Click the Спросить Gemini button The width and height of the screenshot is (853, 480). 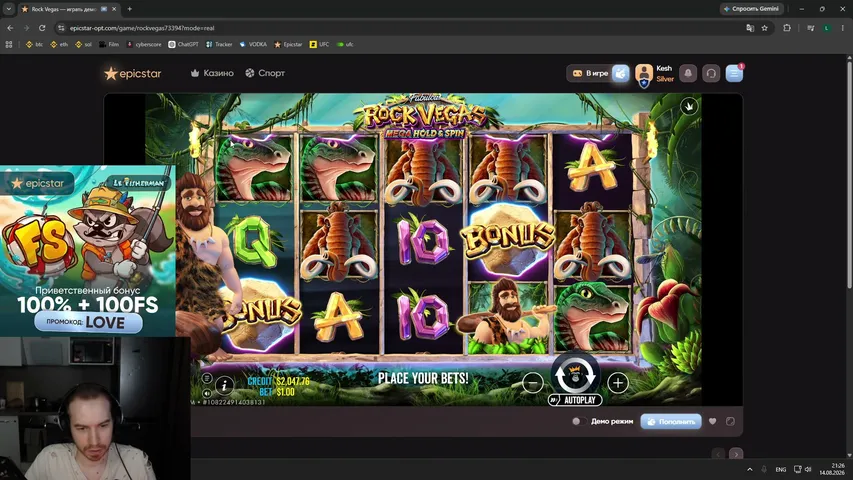(x=751, y=9)
